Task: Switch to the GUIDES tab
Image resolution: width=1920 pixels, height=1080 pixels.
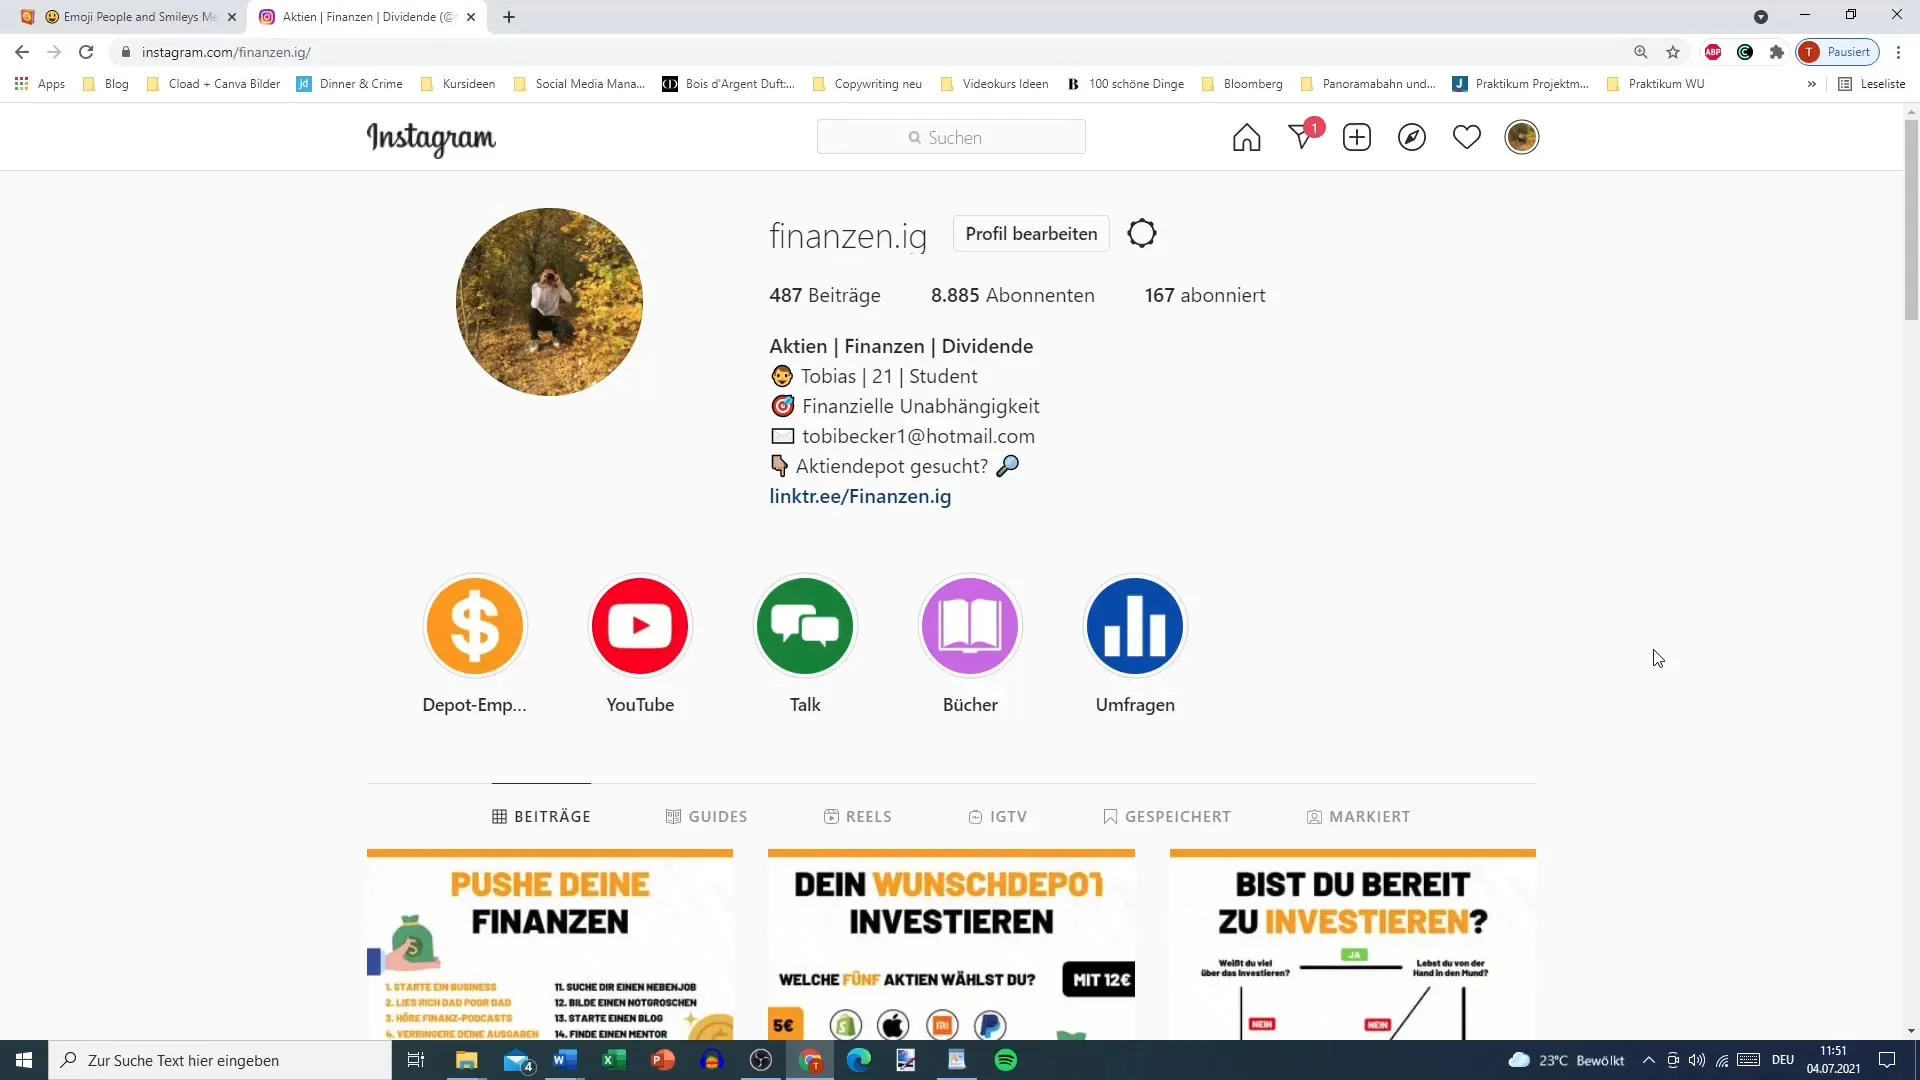Action: click(708, 816)
